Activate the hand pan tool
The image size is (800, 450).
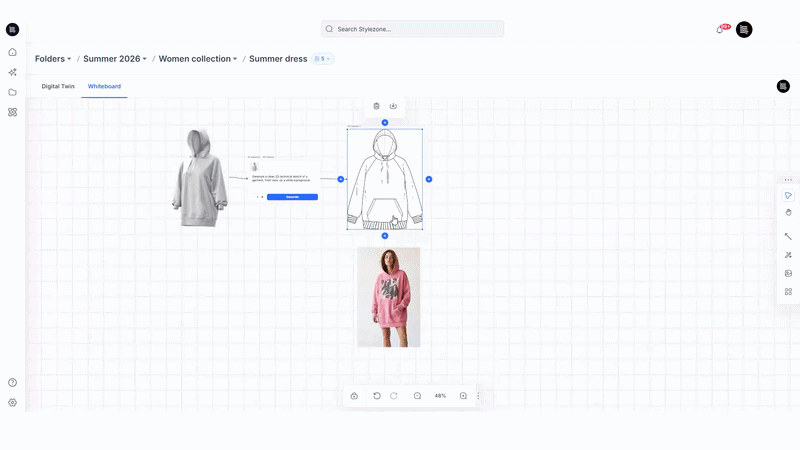click(788, 212)
